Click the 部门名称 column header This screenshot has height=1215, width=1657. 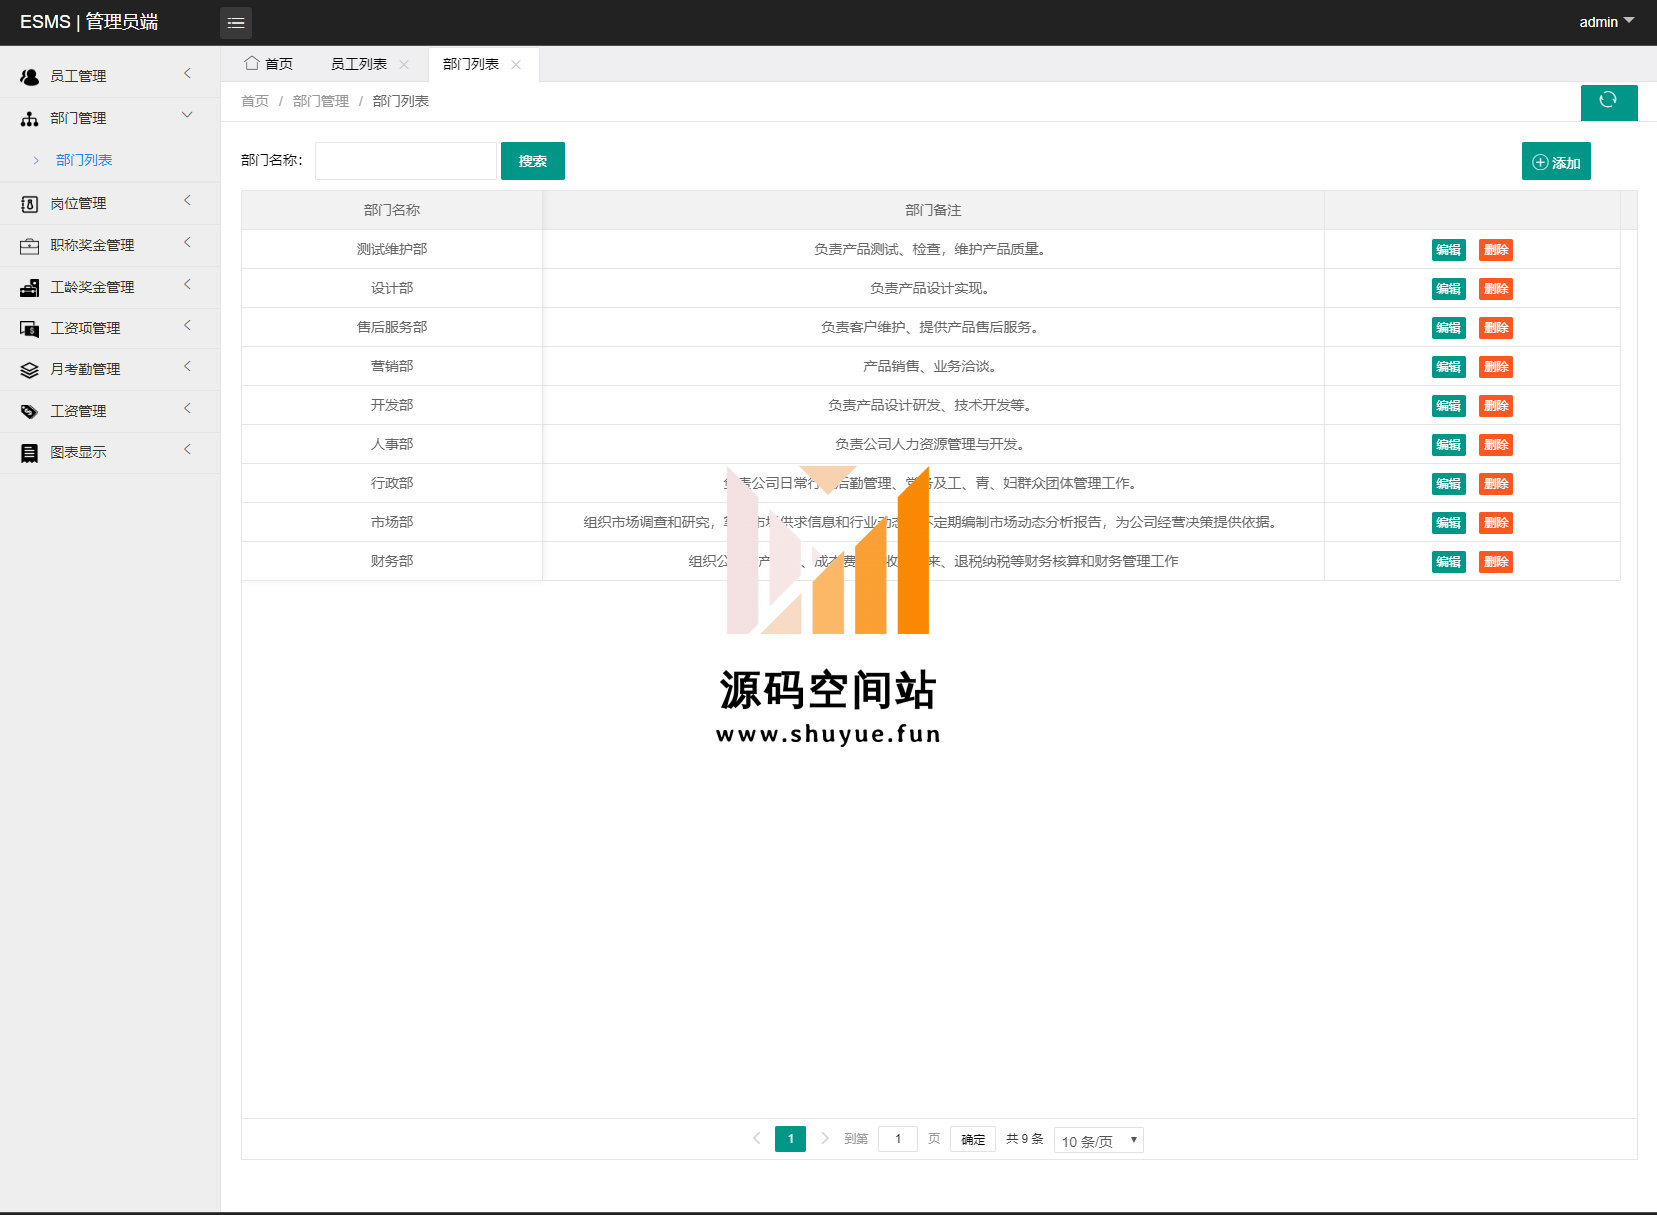click(x=392, y=210)
